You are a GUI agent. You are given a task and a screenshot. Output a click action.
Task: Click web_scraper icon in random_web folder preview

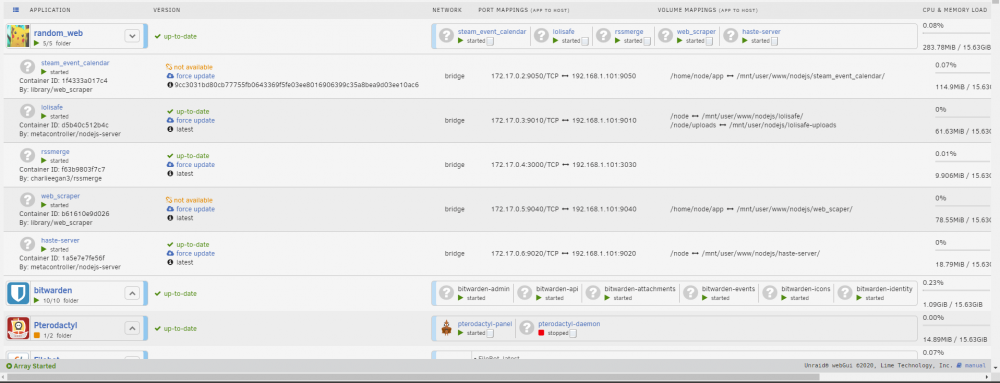pyautogui.click(x=666, y=36)
